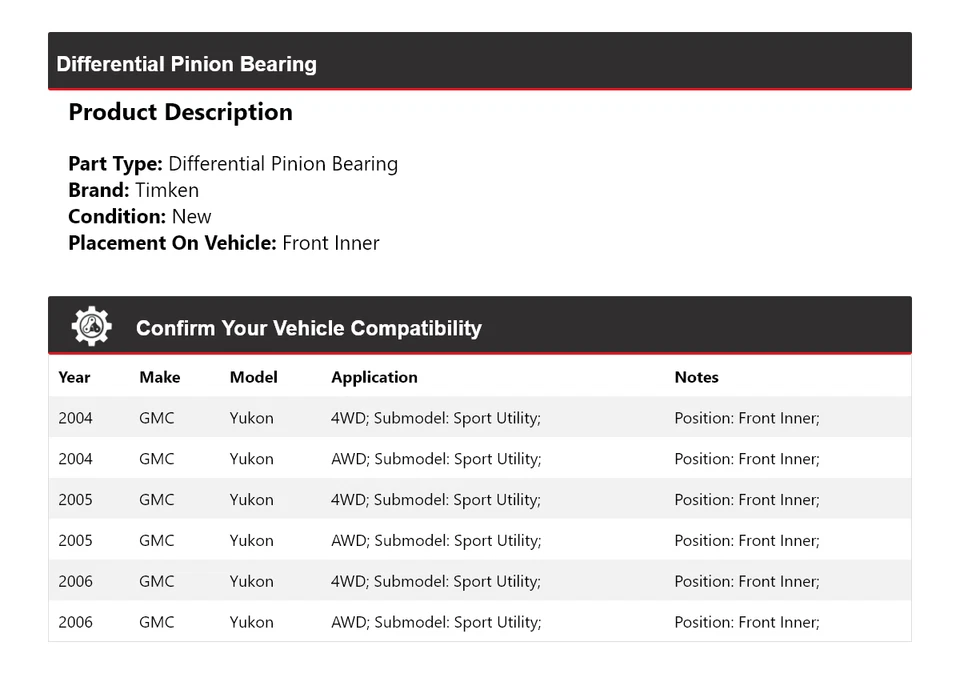Click the Notes column header
960x674 pixels.
tap(696, 377)
